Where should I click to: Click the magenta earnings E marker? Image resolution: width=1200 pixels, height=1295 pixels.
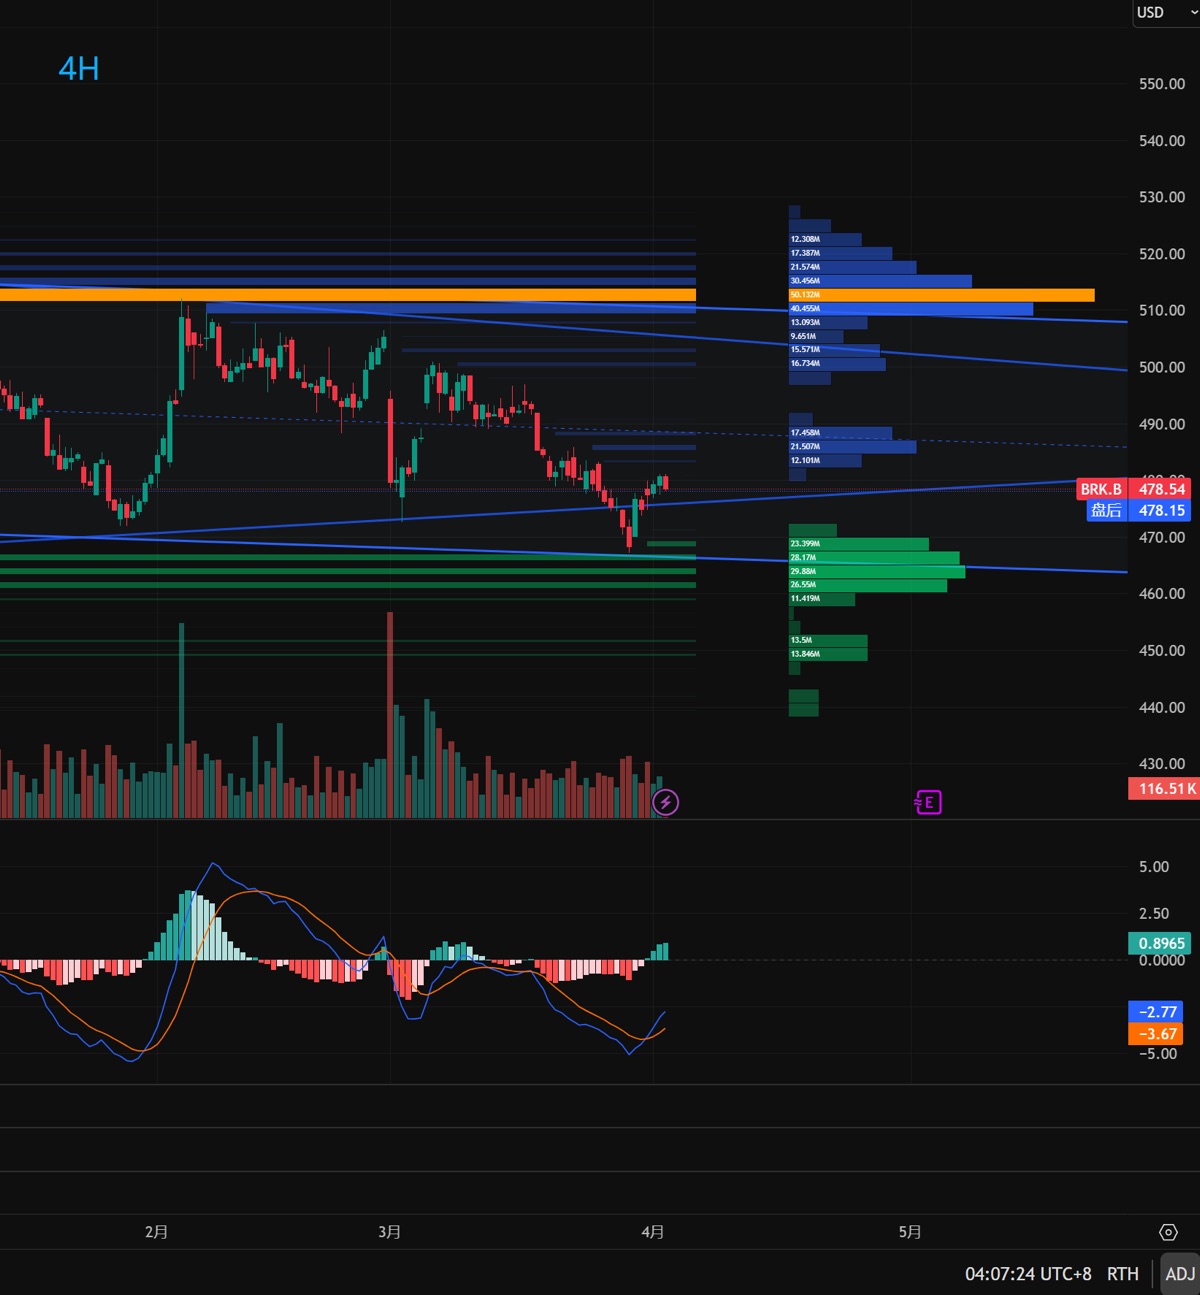[x=928, y=802]
